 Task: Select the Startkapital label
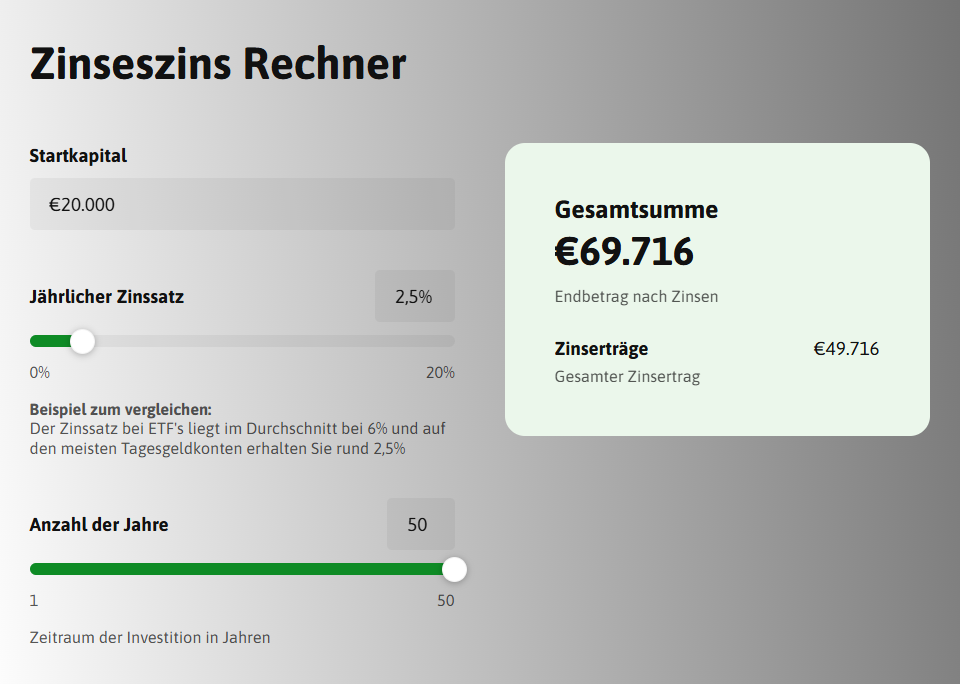(x=78, y=155)
